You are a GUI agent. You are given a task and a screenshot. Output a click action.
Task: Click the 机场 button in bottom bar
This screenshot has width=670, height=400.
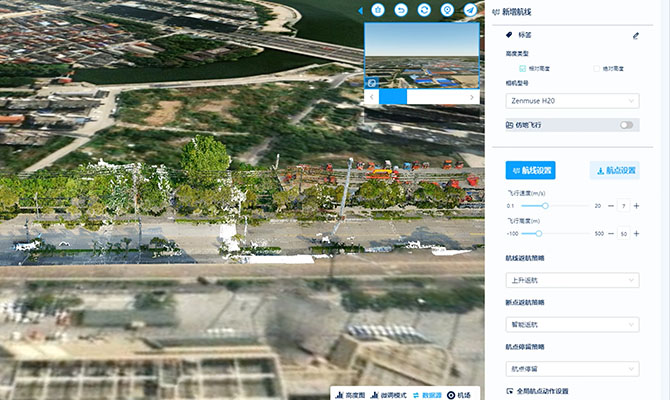tap(459, 395)
